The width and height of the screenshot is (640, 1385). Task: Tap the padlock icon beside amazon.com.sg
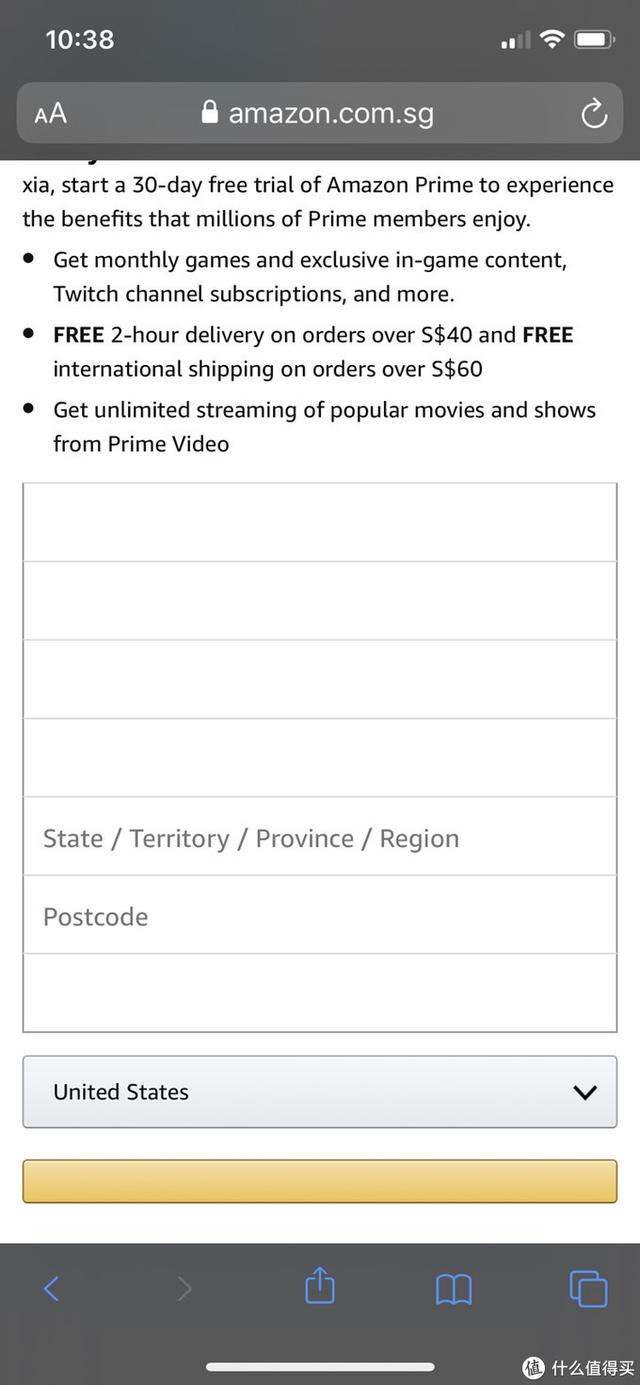(210, 111)
